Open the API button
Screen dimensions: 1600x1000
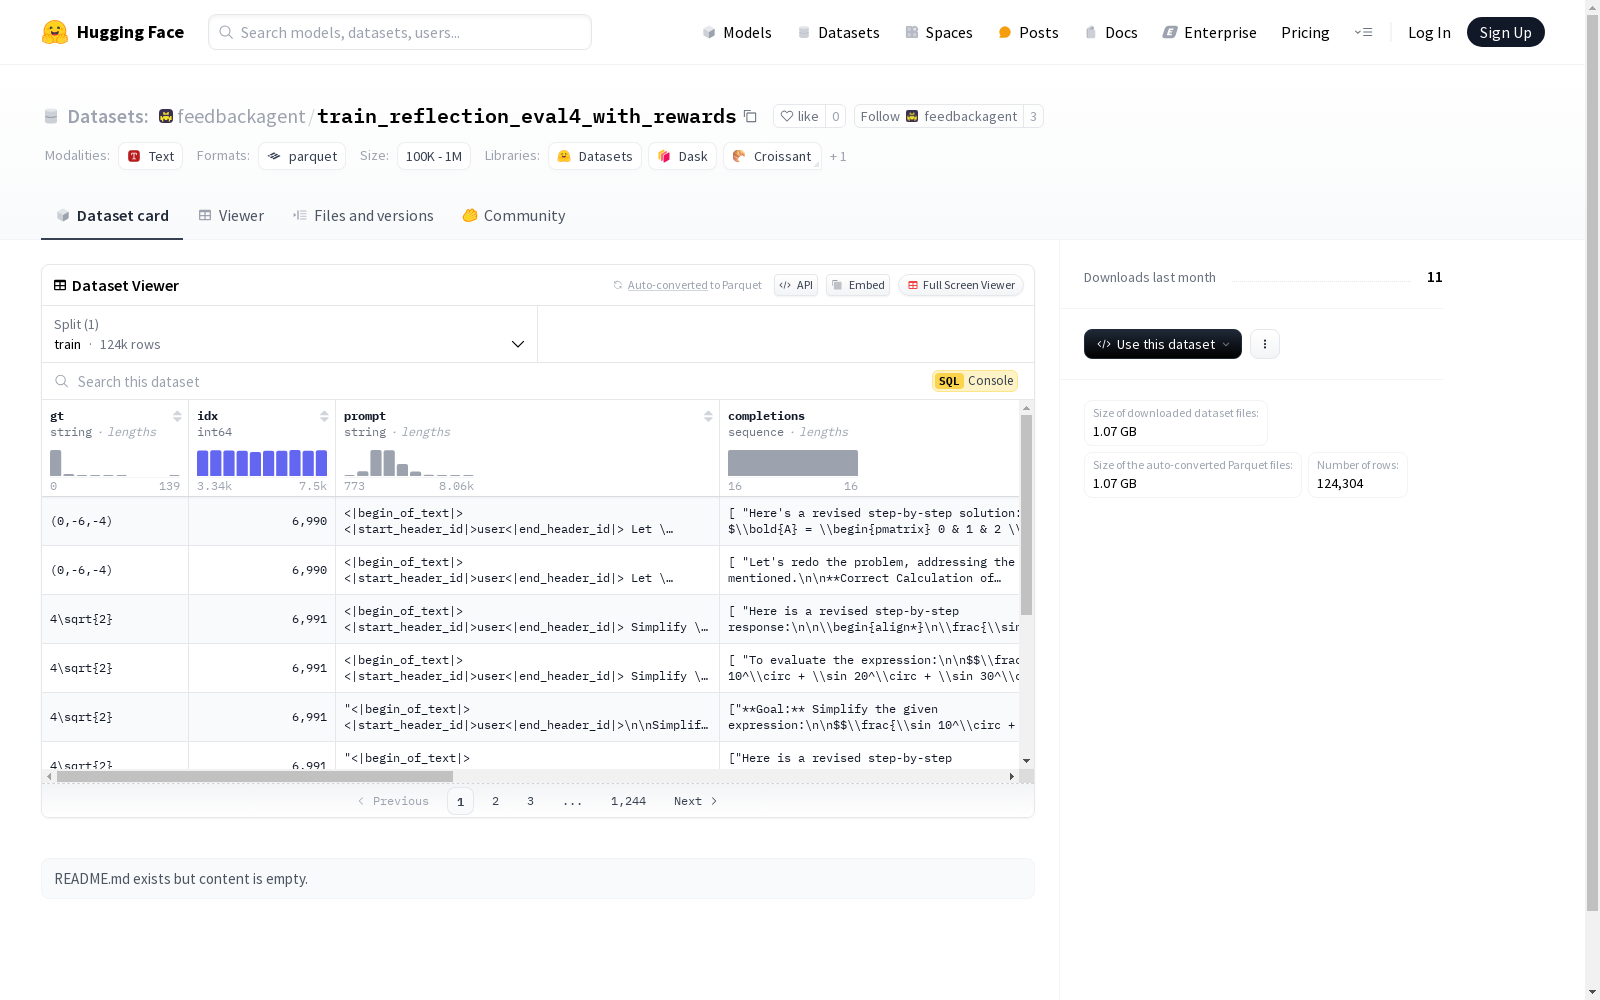click(x=796, y=285)
